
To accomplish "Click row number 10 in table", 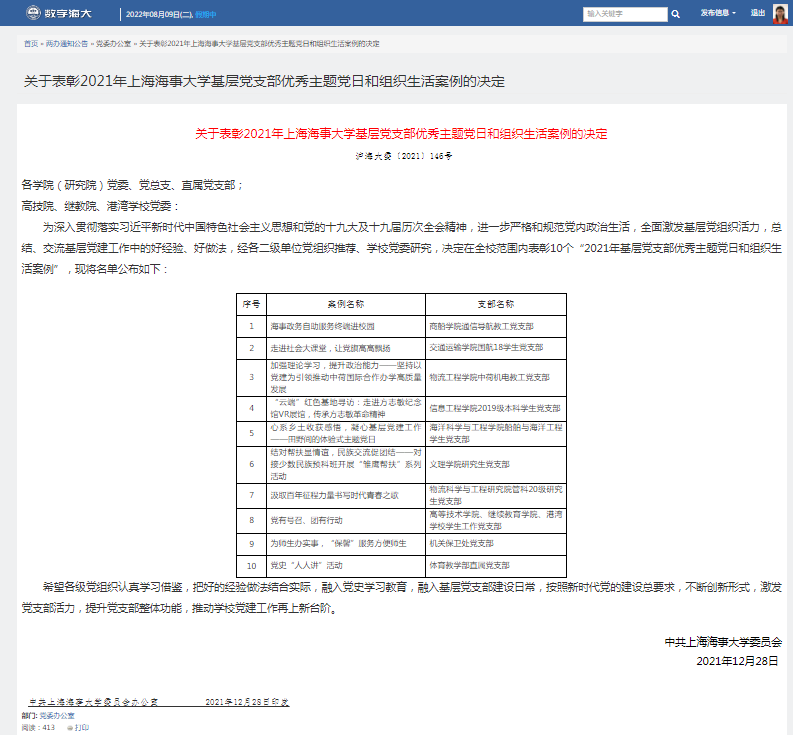I will pyautogui.click(x=251, y=567).
